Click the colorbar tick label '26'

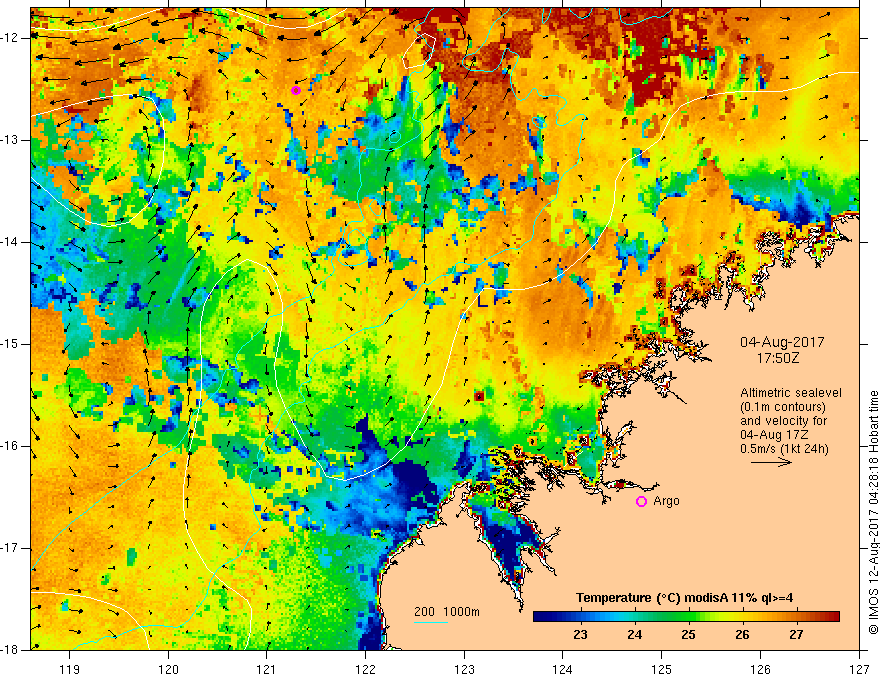point(742,635)
